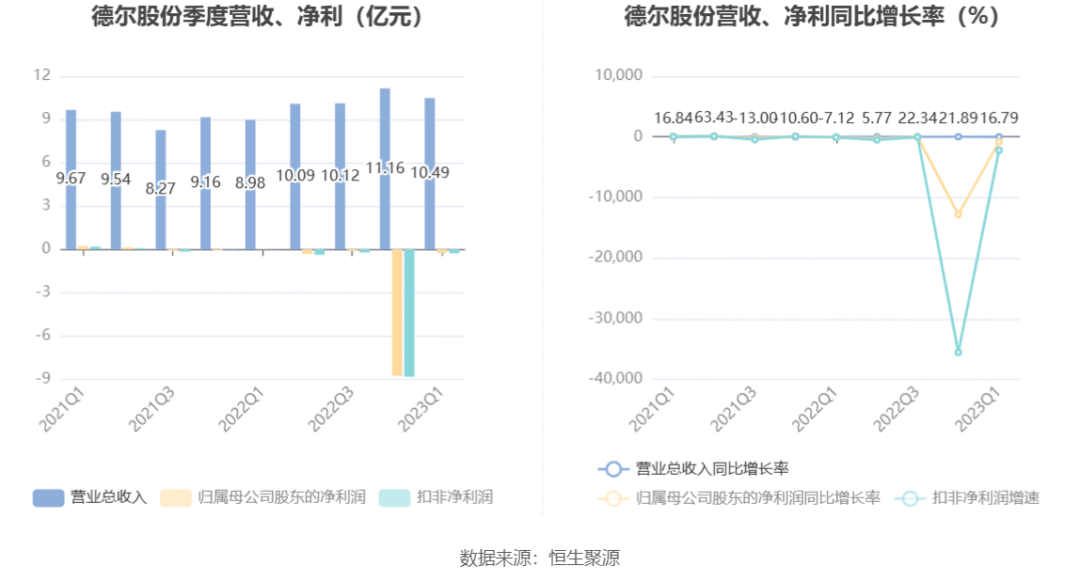Click the teal 2023Q1 point on growth line
This screenshot has width=1080, height=582.
pyautogui.click(x=998, y=150)
